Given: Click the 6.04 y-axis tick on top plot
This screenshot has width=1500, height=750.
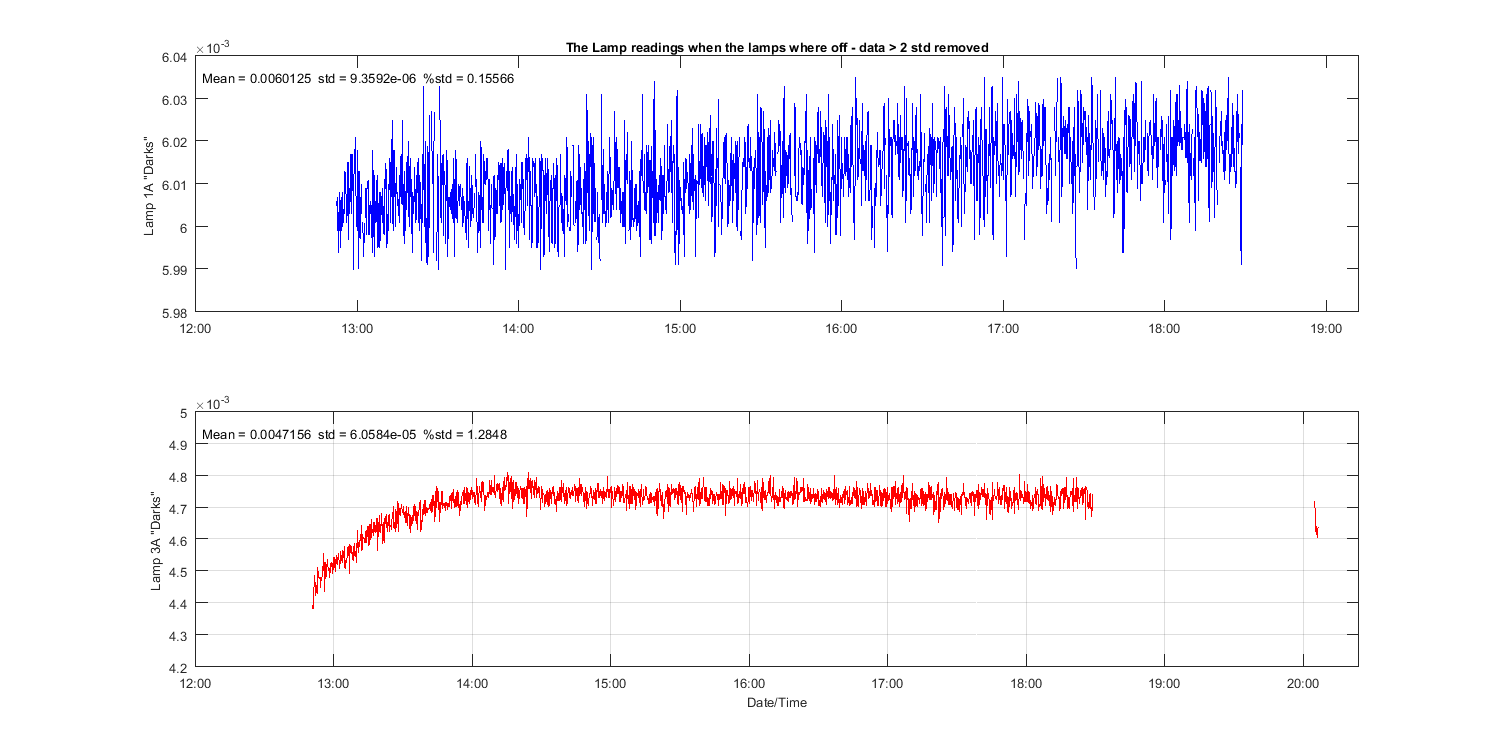Looking at the screenshot, I should pos(173,57).
